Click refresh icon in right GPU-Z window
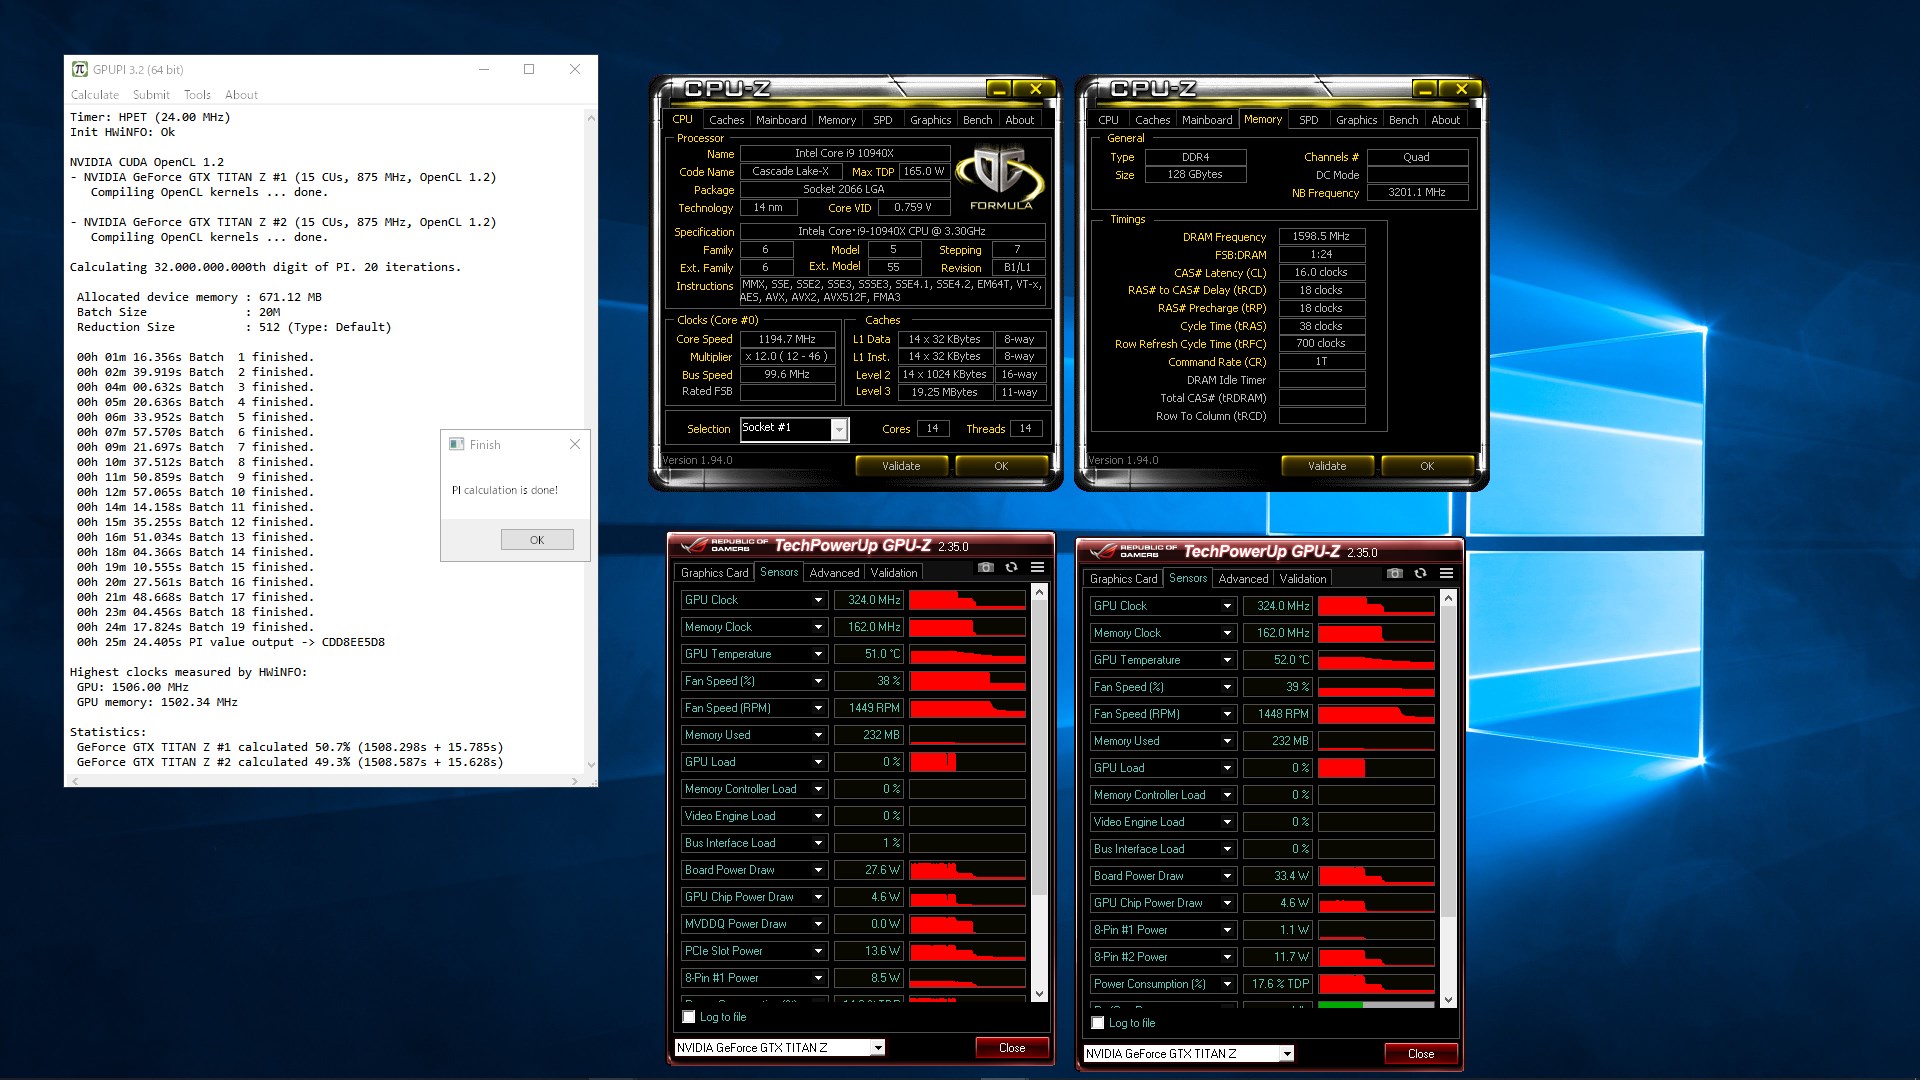Image resolution: width=1920 pixels, height=1080 pixels. 1420,574
